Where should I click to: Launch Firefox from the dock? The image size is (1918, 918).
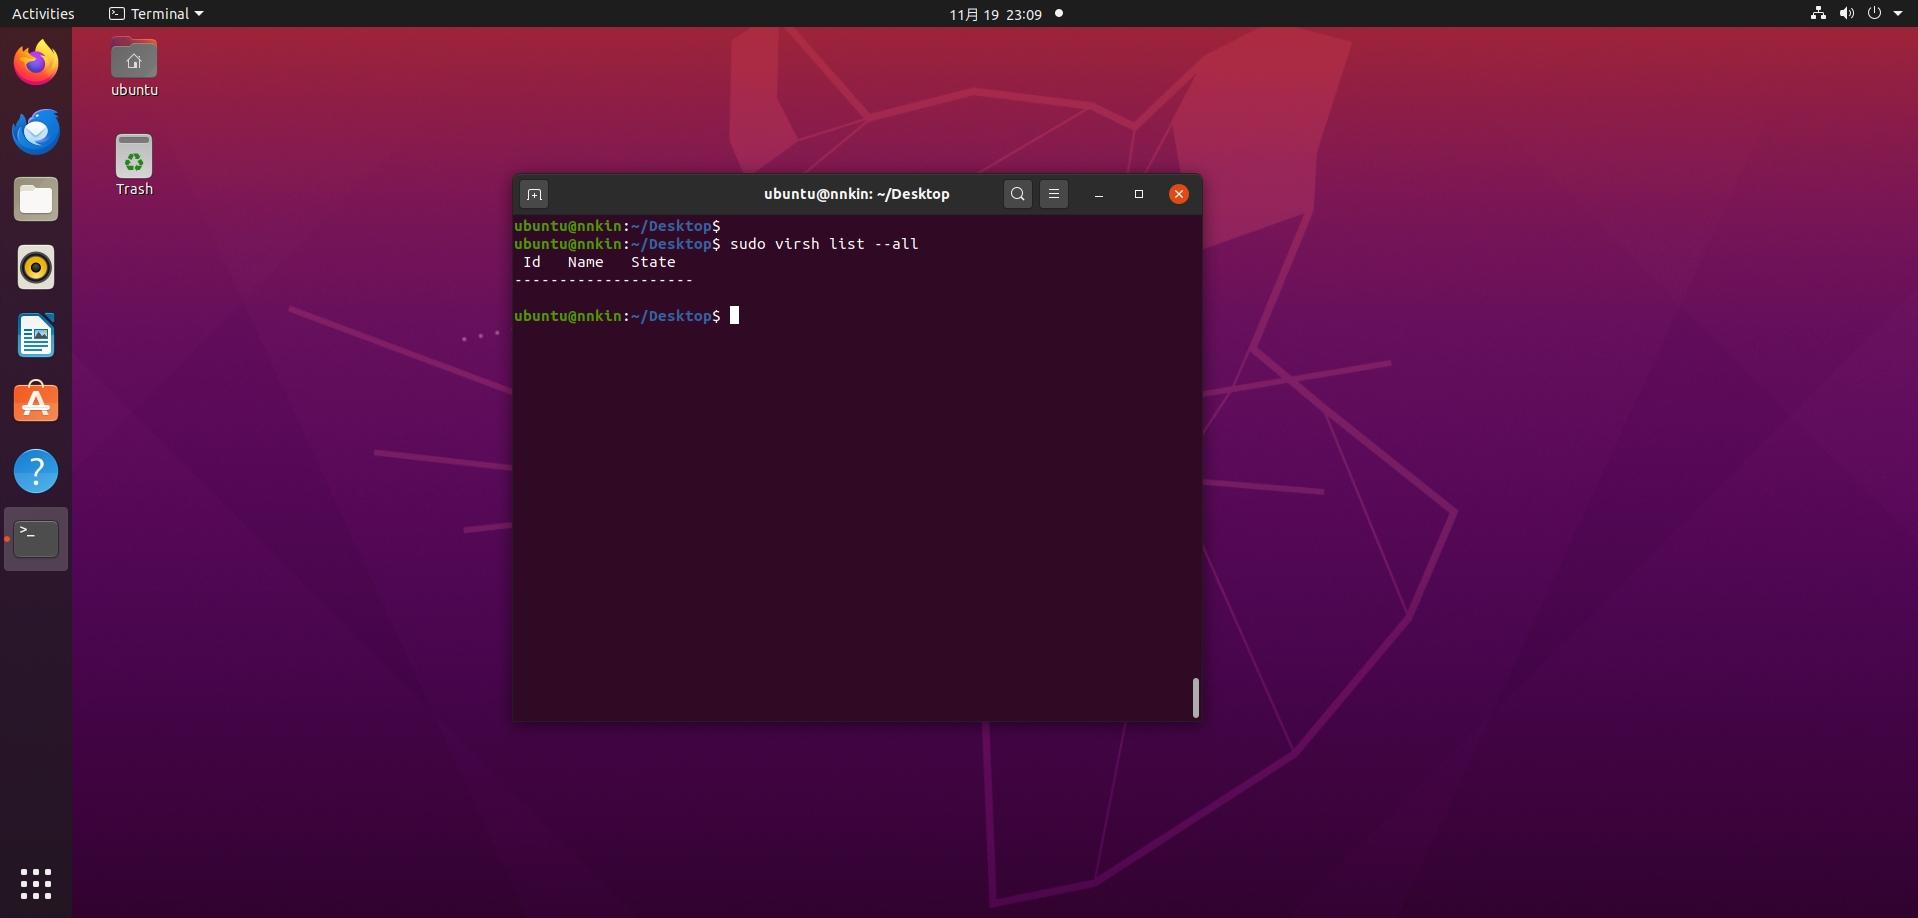(x=36, y=64)
